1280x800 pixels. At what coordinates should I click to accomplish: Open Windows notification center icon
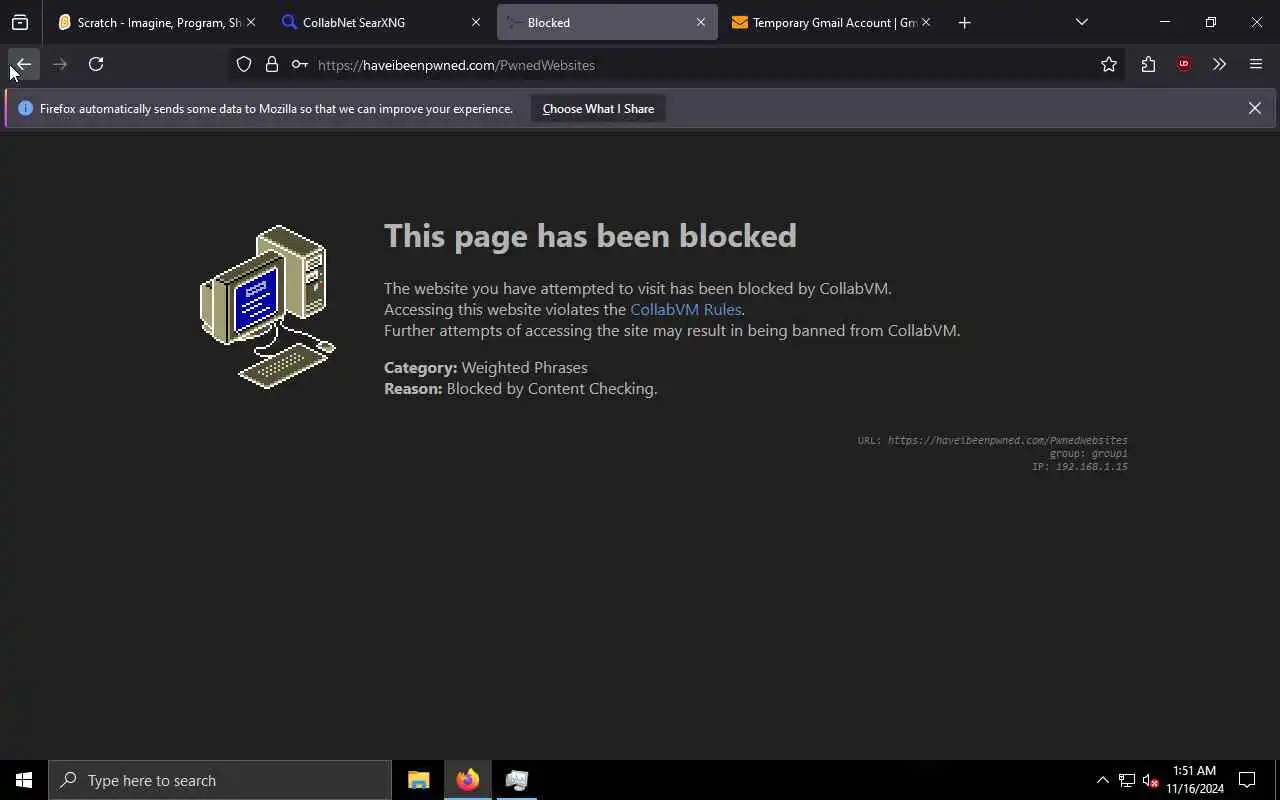coord(1247,780)
